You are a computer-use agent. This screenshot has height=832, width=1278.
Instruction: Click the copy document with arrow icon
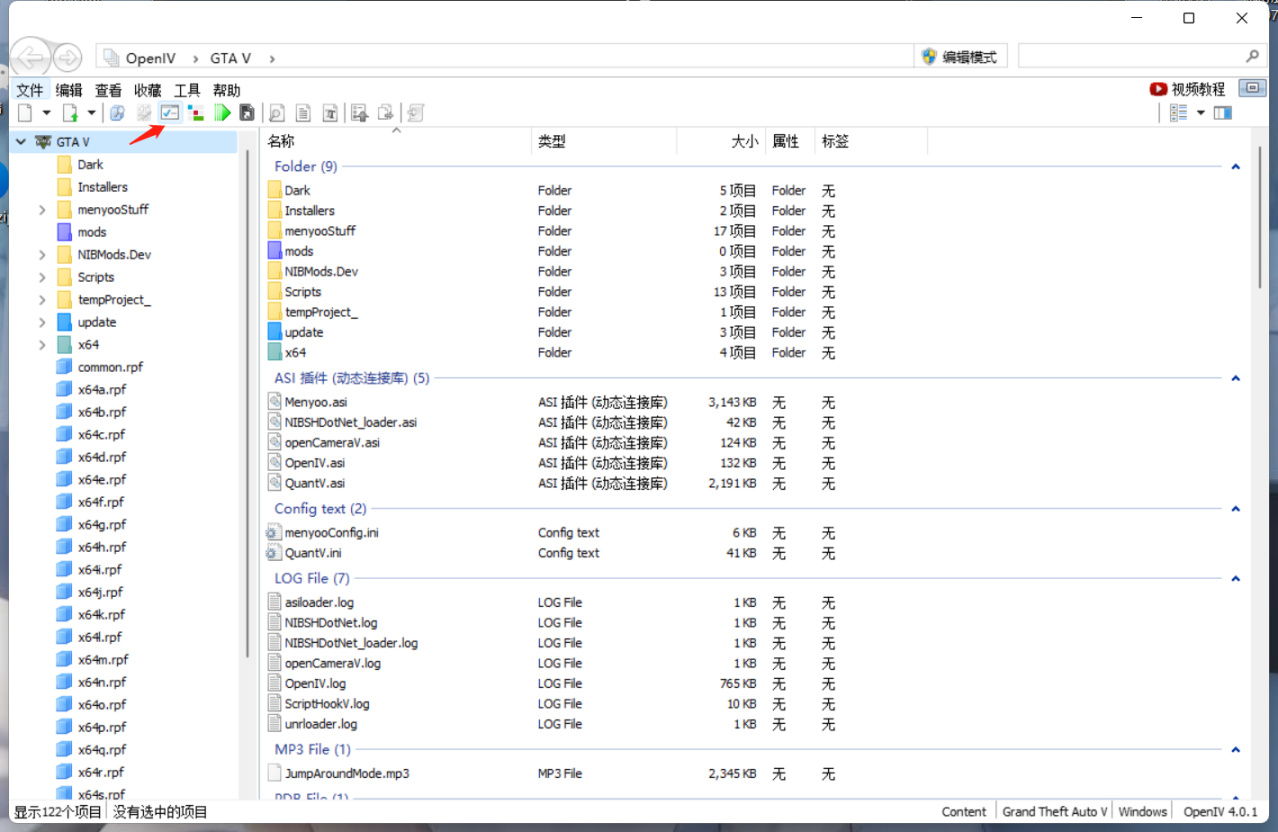click(386, 113)
